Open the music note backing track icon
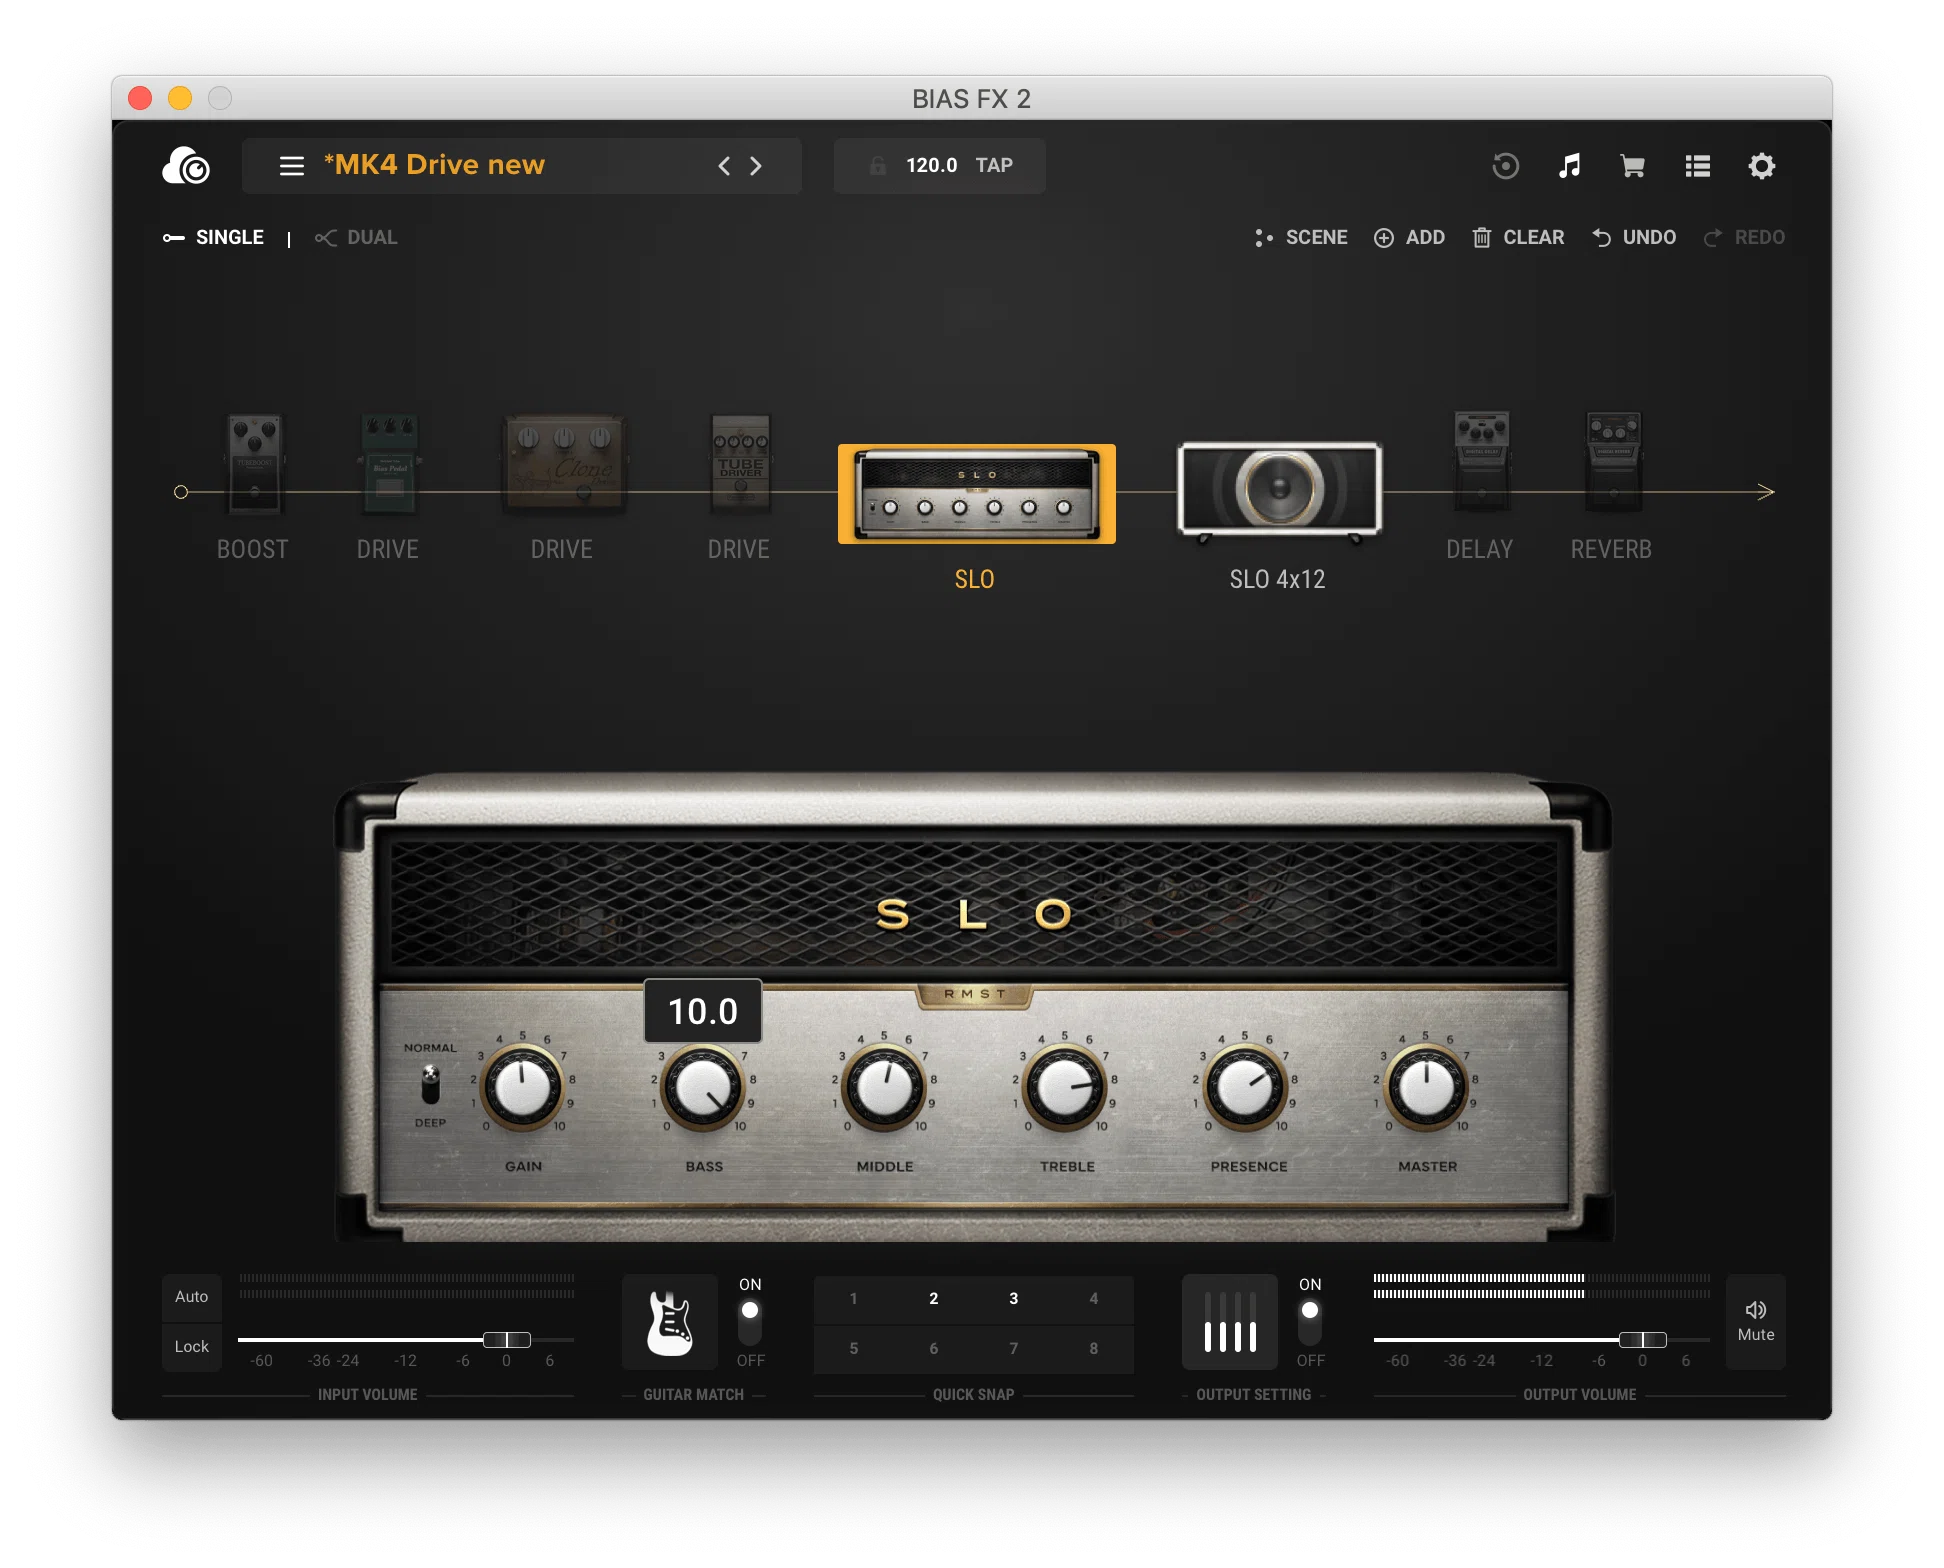 point(1569,166)
